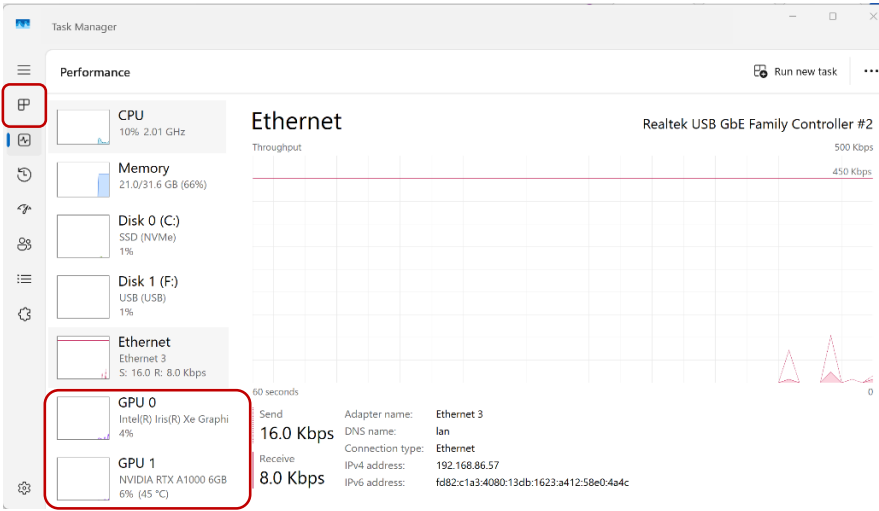This screenshot has height=511, width=879.
Task: Open the Startup apps icon
Action: point(24,209)
